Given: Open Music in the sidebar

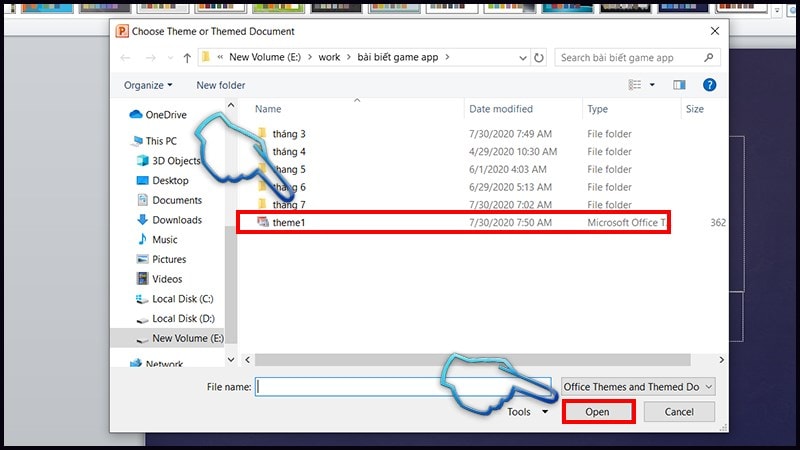Looking at the screenshot, I should pyautogui.click(x=157, y=240).
